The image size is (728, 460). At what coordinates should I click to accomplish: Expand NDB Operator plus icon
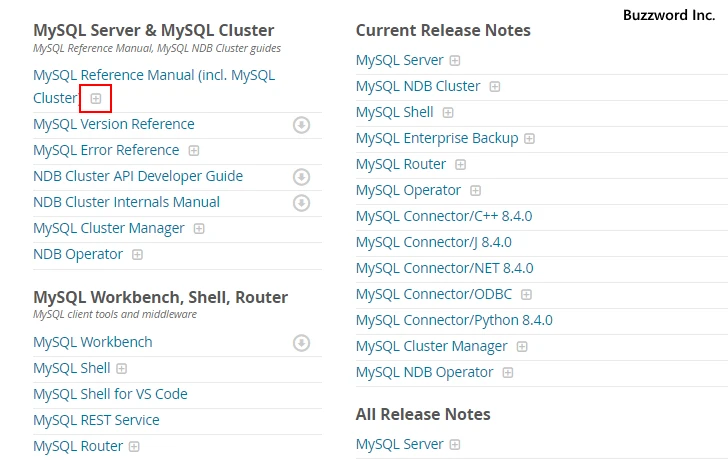137,255
